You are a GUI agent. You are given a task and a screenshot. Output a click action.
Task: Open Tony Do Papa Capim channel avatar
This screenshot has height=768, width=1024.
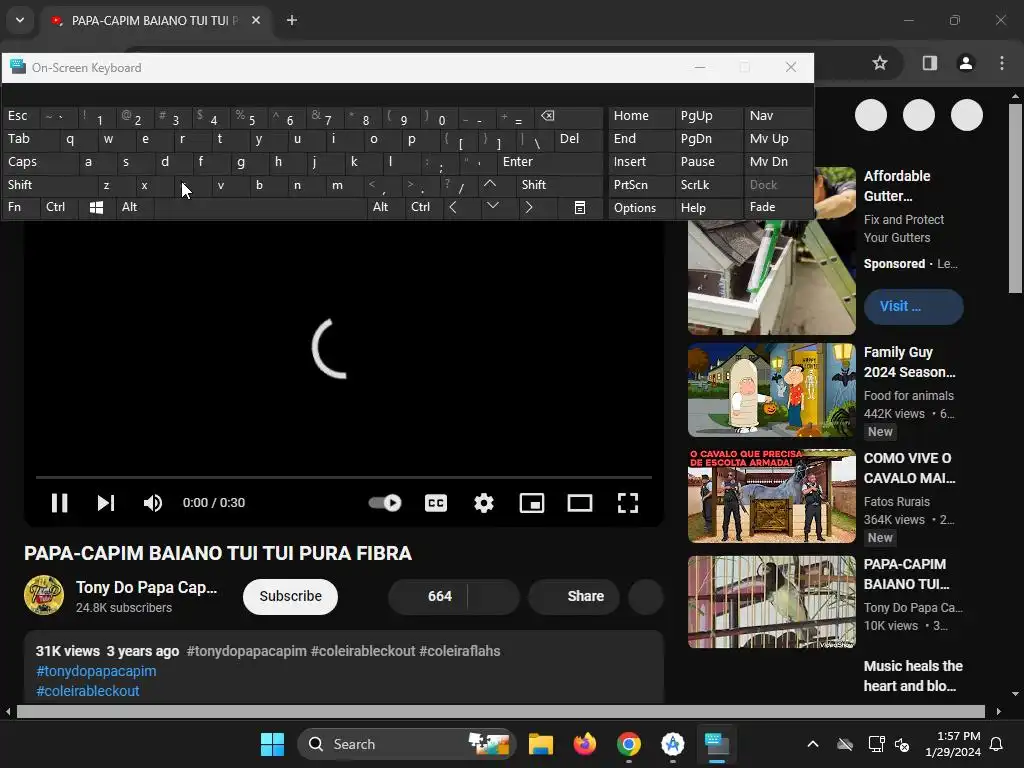coord(44,595)
